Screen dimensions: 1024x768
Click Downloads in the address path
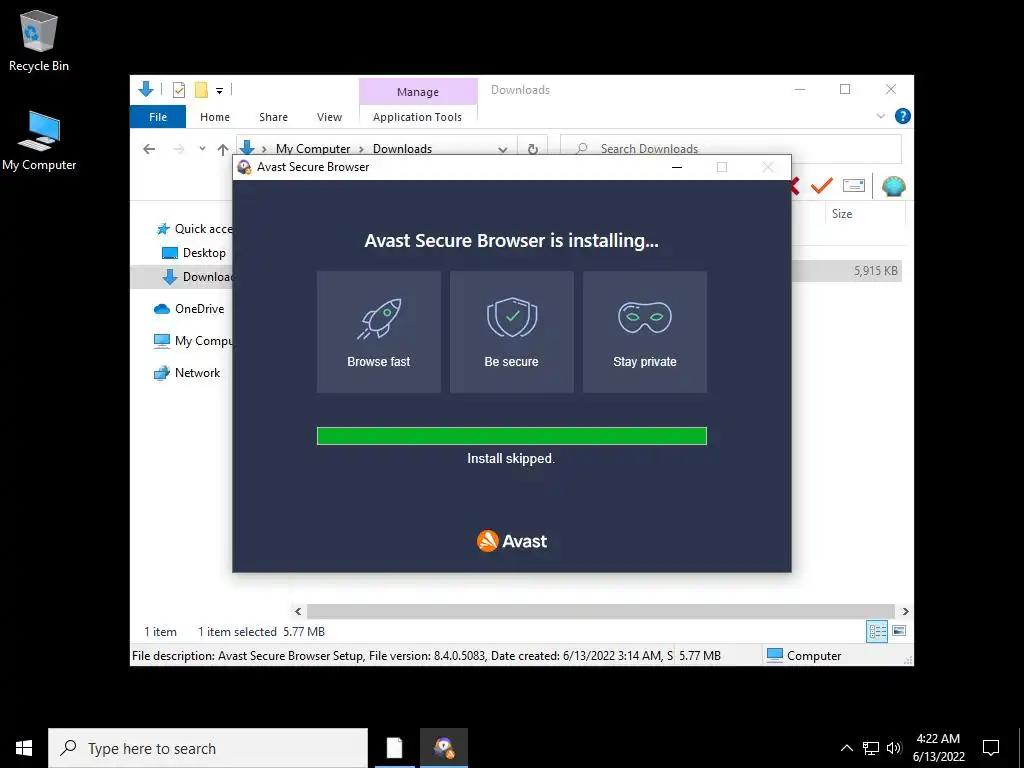pos(402,149)
